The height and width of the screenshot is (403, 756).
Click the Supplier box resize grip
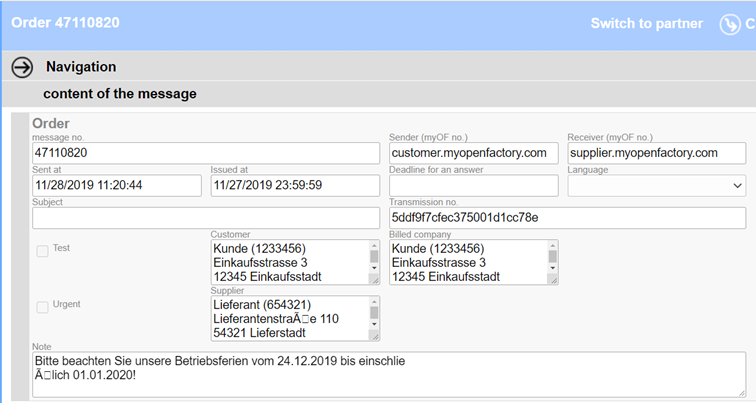pos(374,336)
